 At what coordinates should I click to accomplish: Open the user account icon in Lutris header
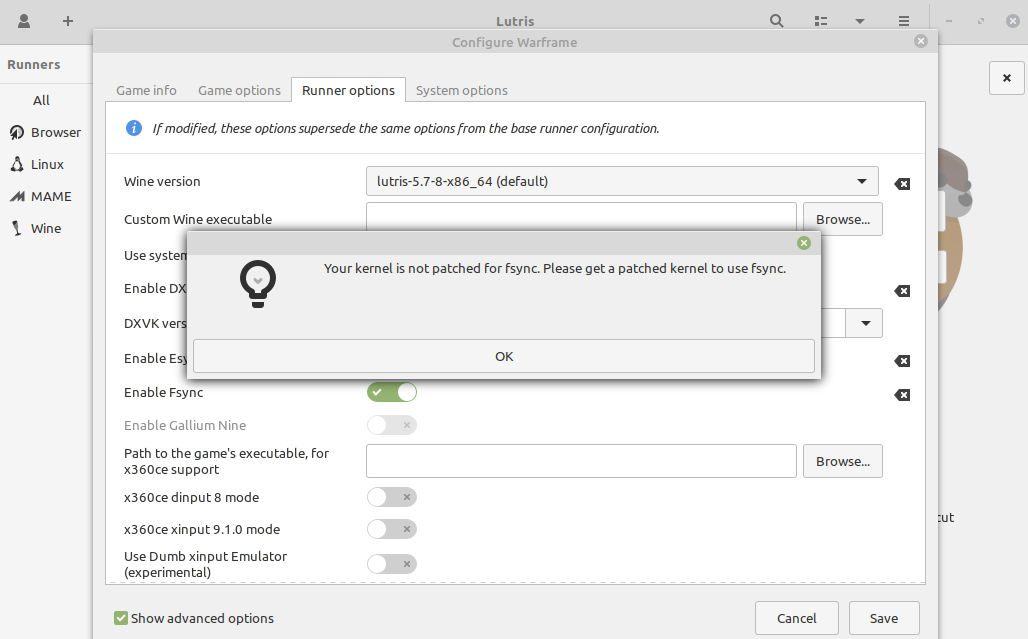pyautogui.click(x=24, y=21)
